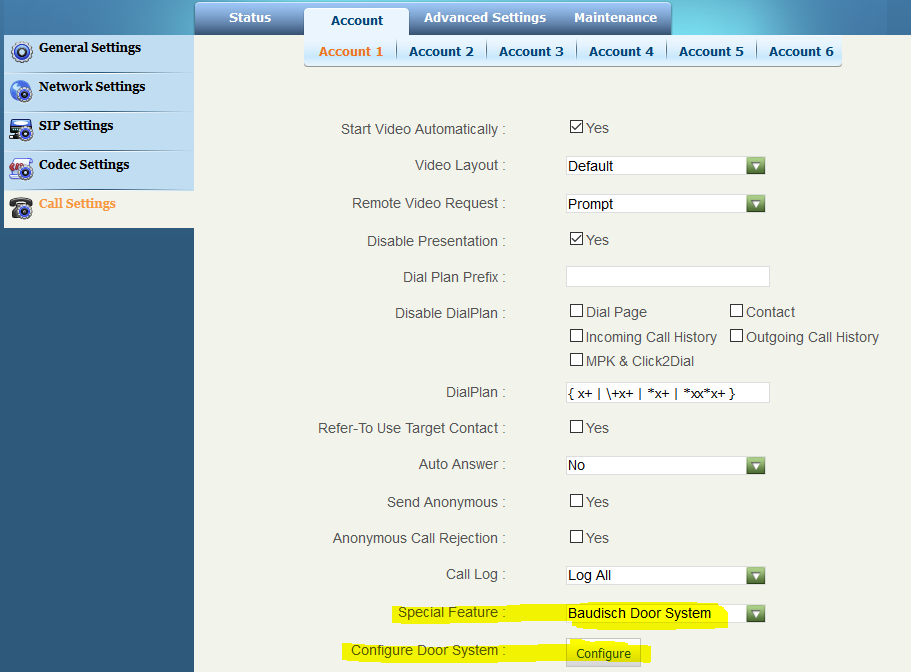Viewport: 911px width, 672px height.
Task: Switch to the Status tab
Action: pos(250,18)
